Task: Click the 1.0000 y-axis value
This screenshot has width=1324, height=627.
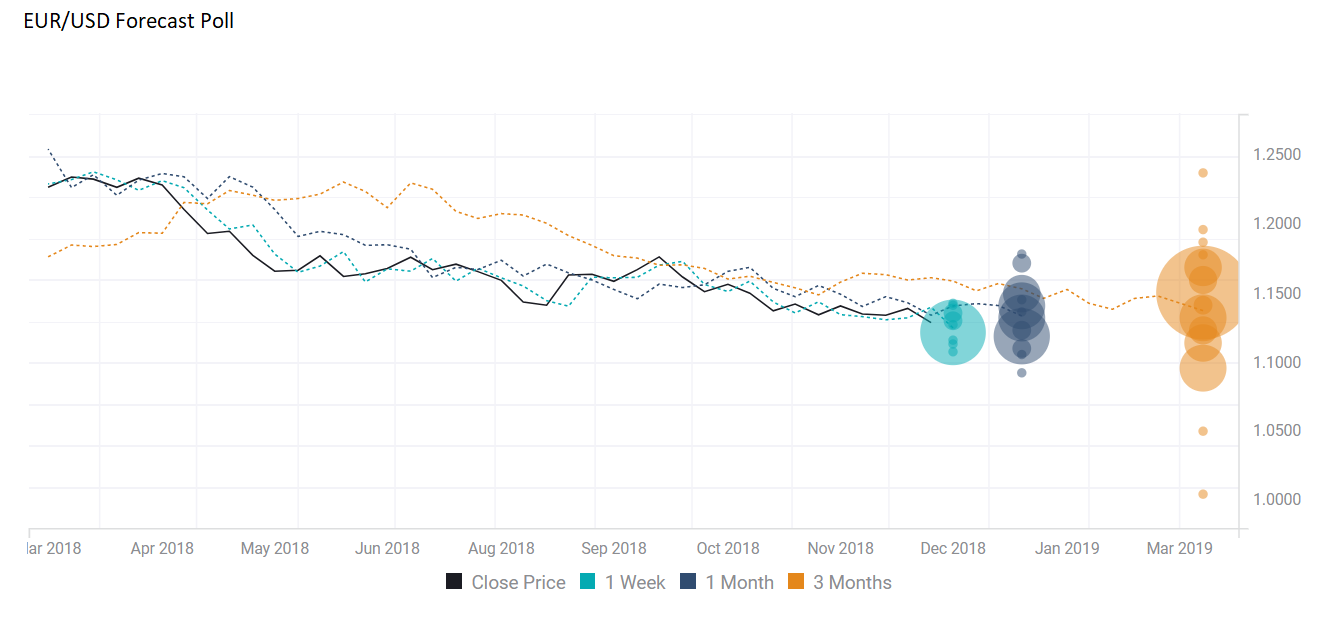Action: tap(1276, 499)
